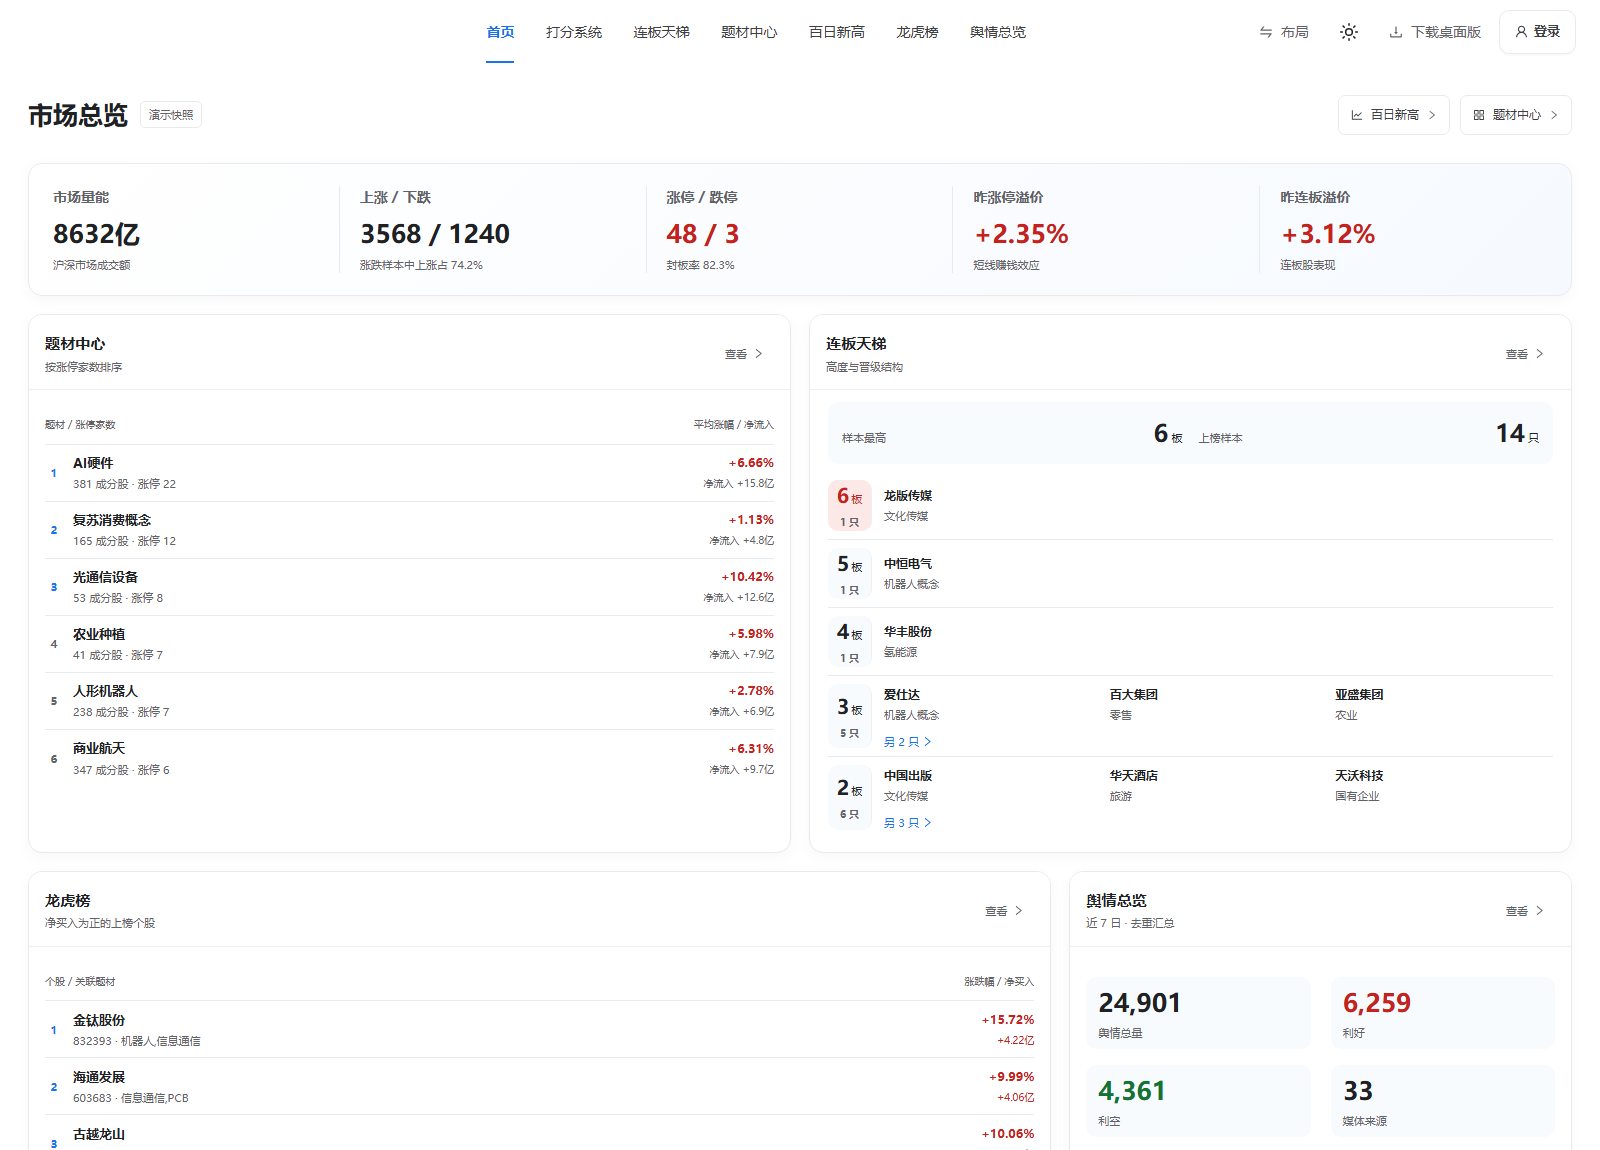Select 商业航天 theme row
Image resolution: width=1600 pixels, height=1150 pixels.
(409, 759)
